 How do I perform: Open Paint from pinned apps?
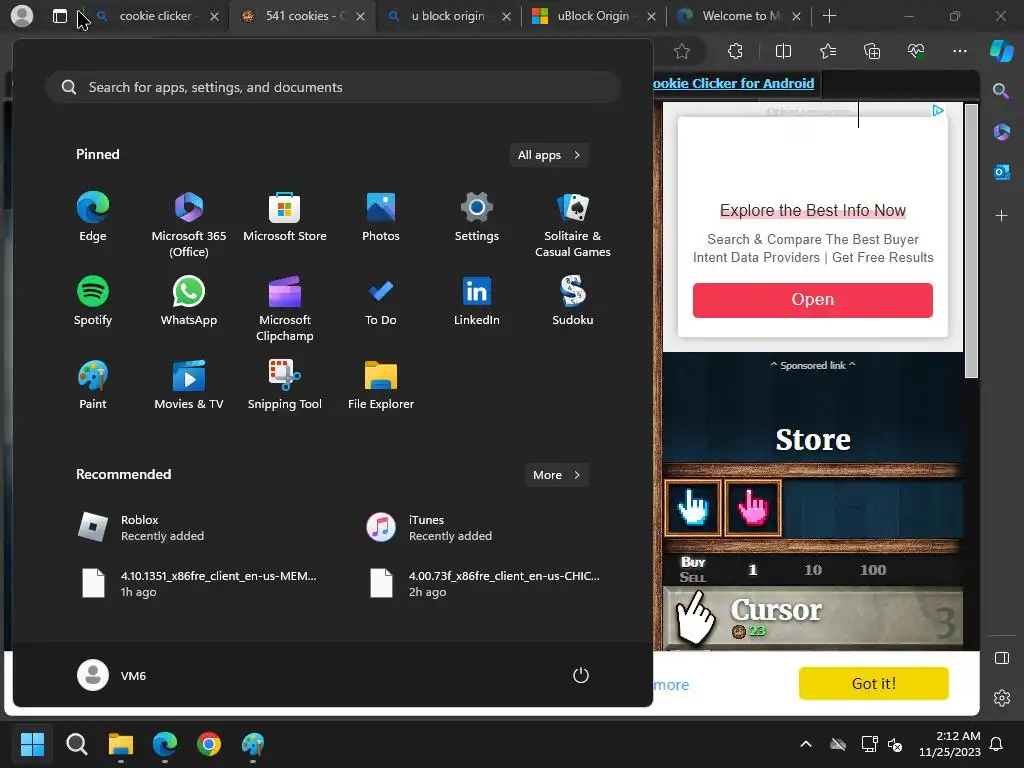point(93,385)
